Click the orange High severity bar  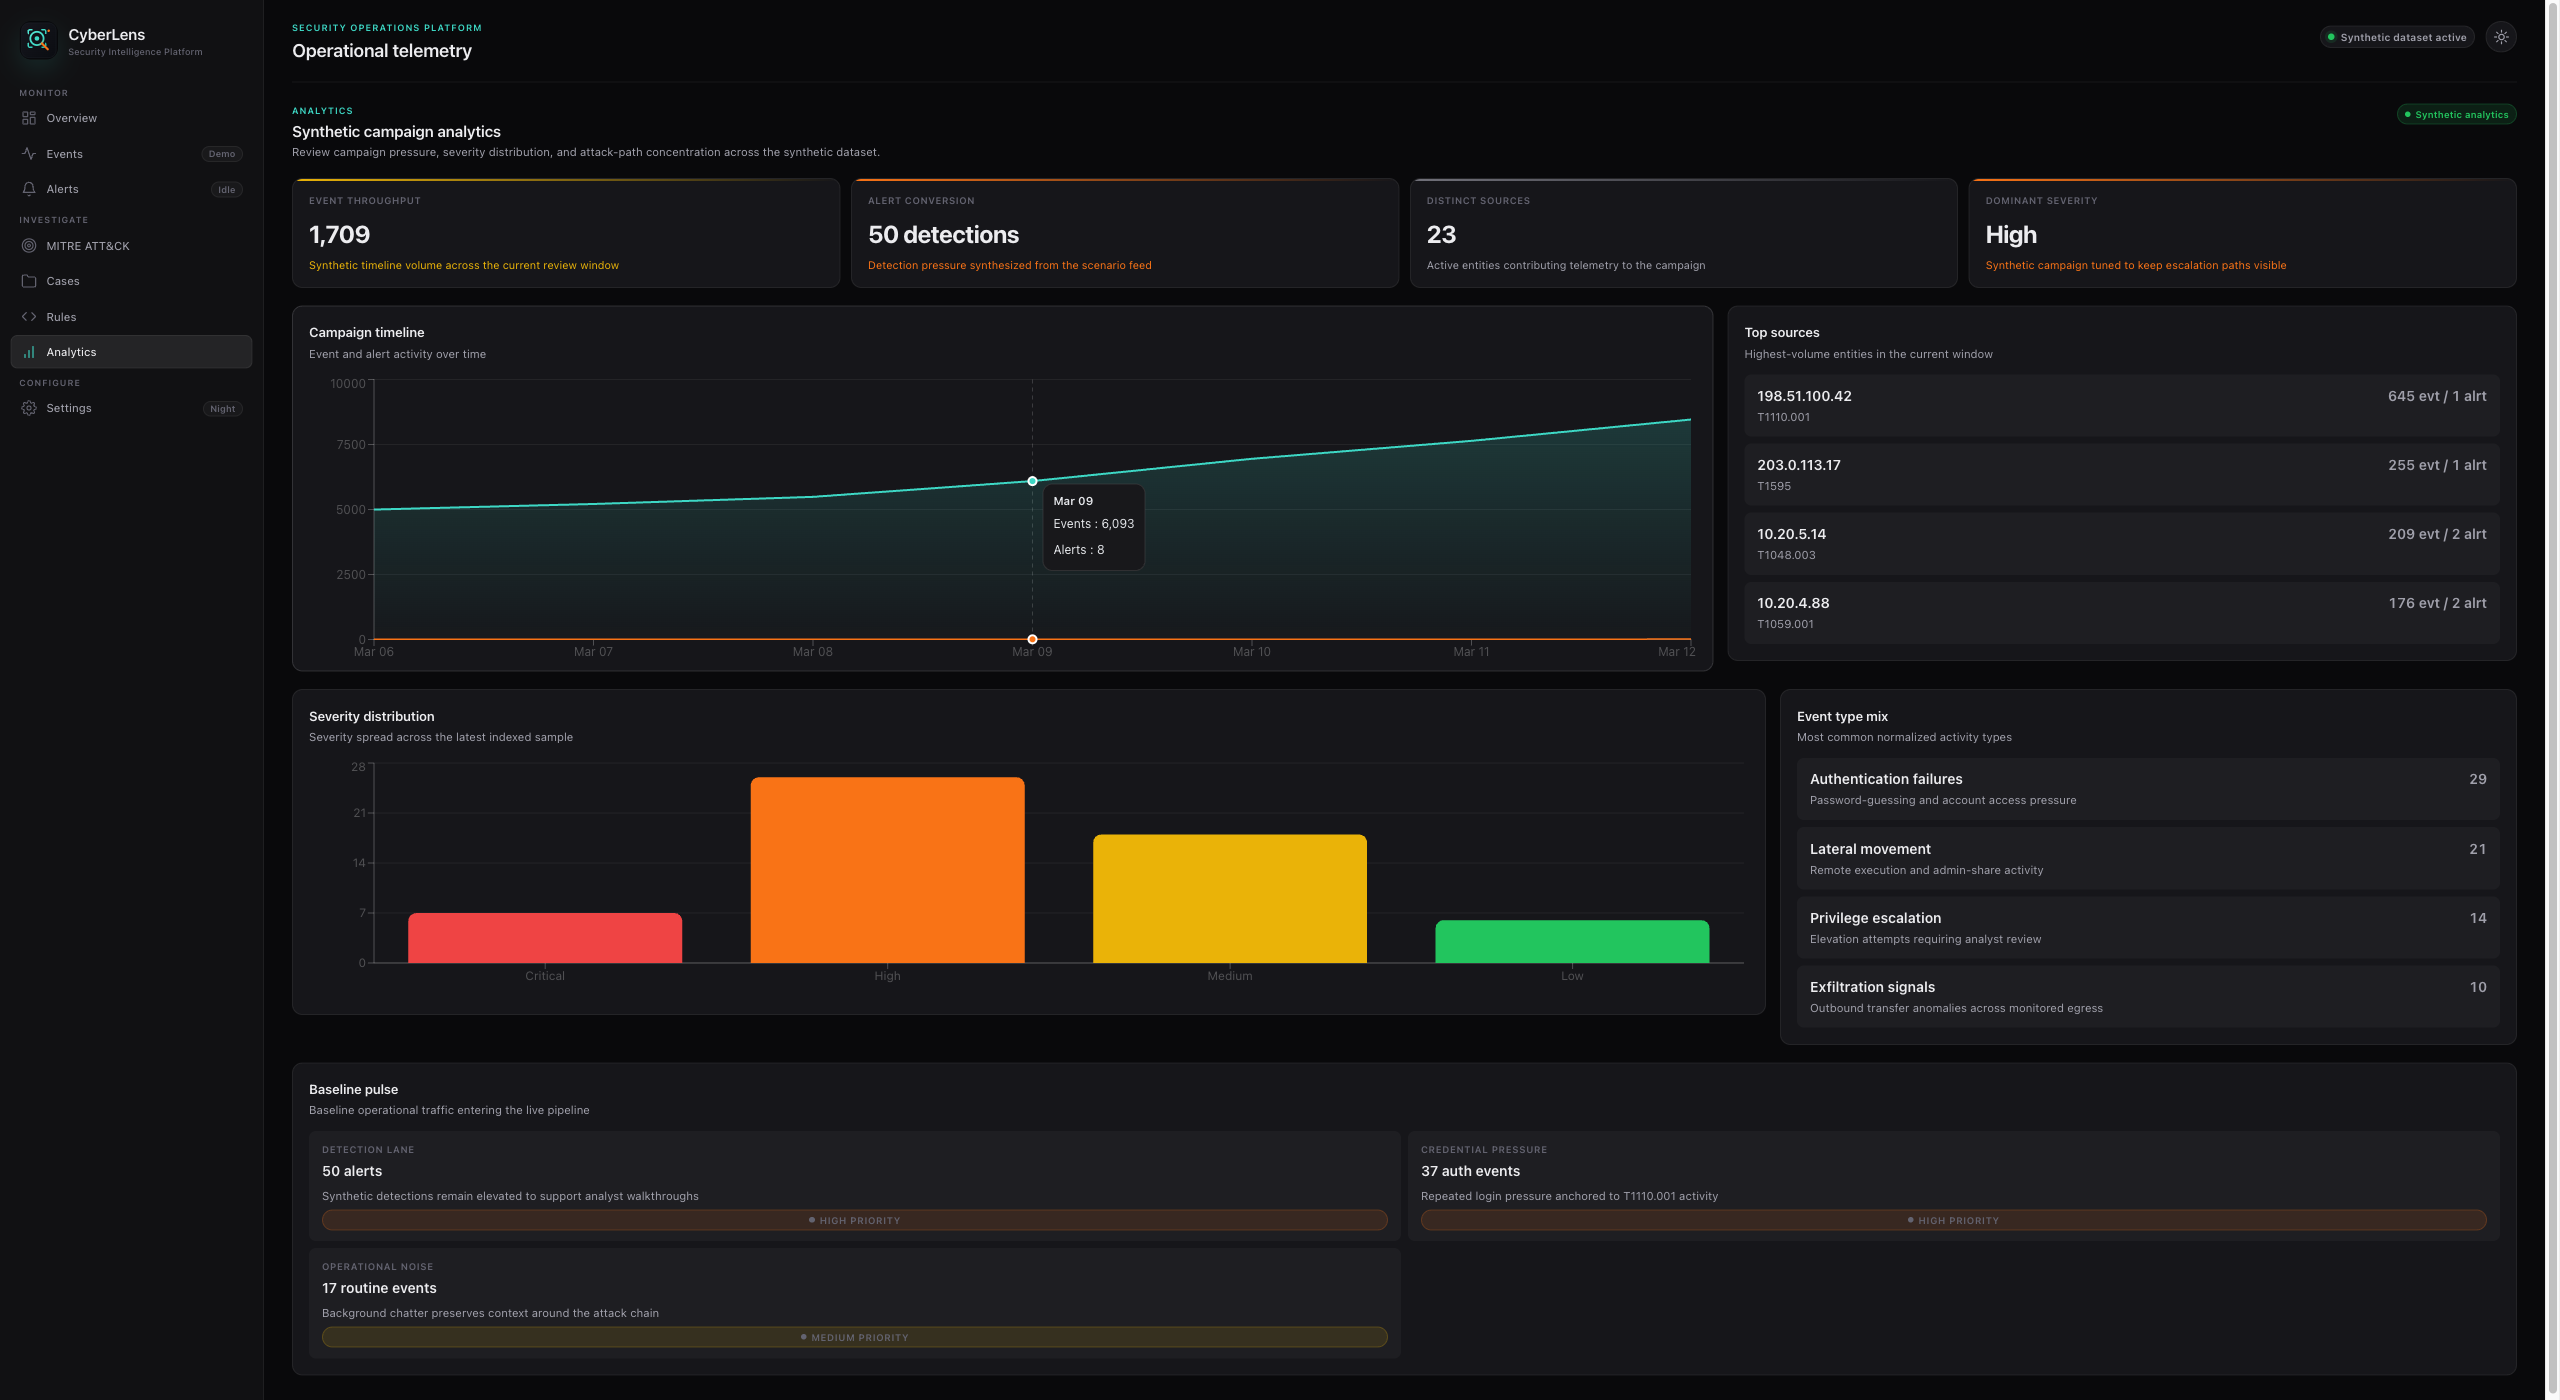tap(887, 869)
